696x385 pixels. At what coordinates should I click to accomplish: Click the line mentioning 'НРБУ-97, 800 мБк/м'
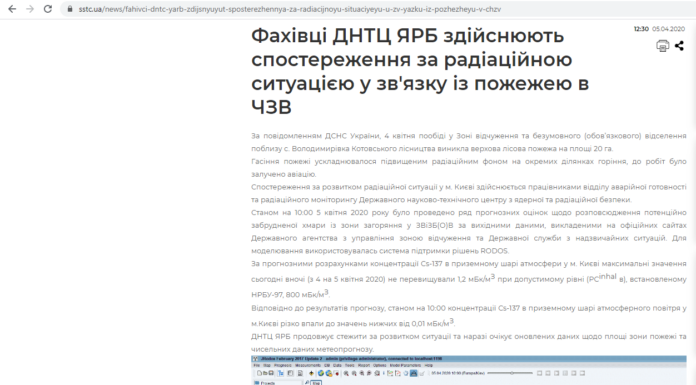click(290, 294)
